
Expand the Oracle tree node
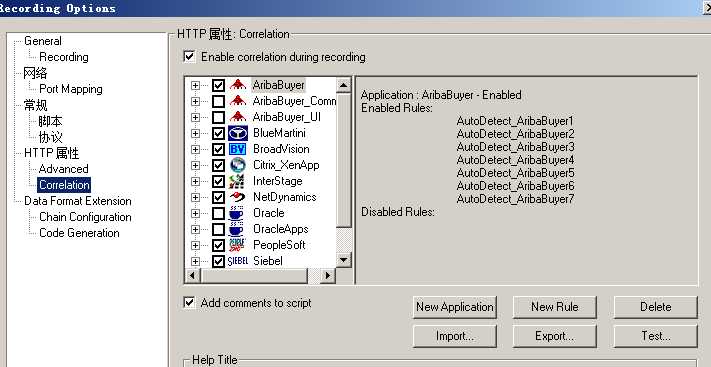[x=195, y=213]
